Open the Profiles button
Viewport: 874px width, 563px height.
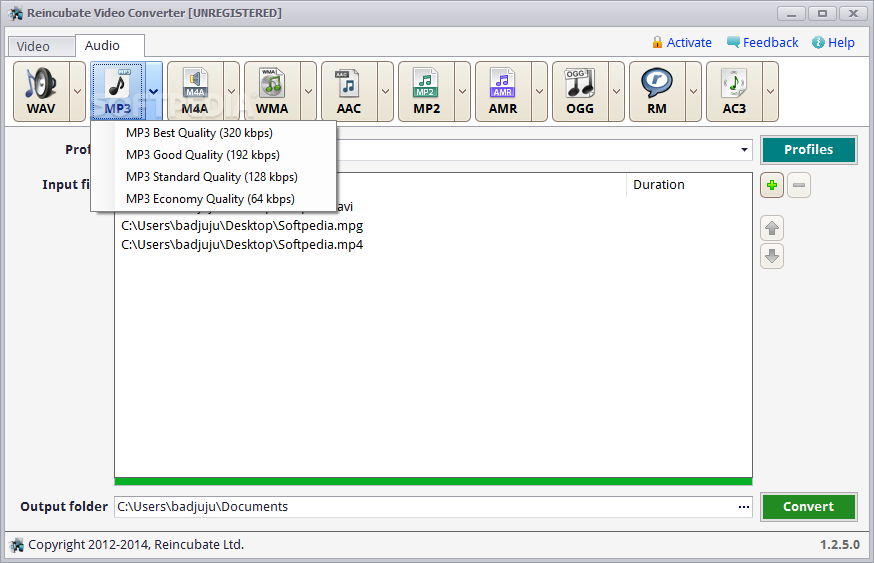point(808,150)
